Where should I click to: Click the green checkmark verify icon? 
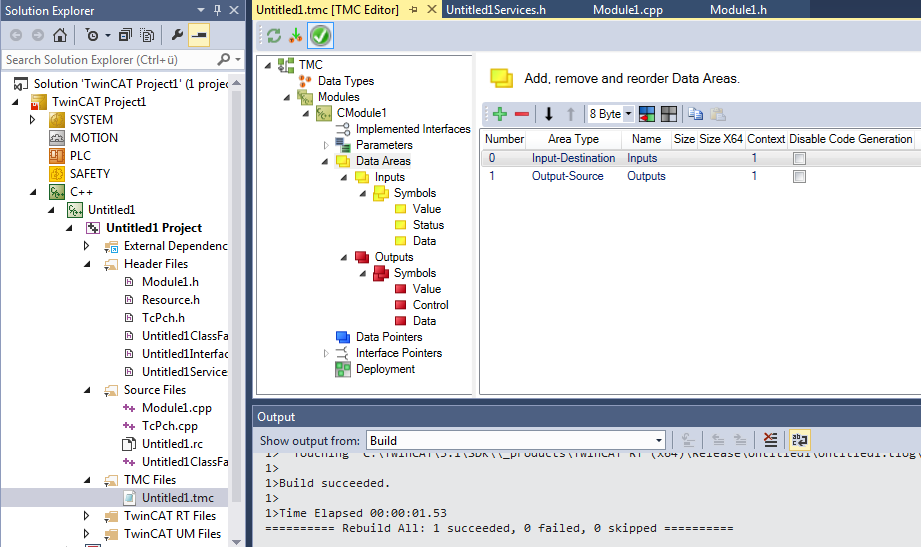(x=320, y=36)
